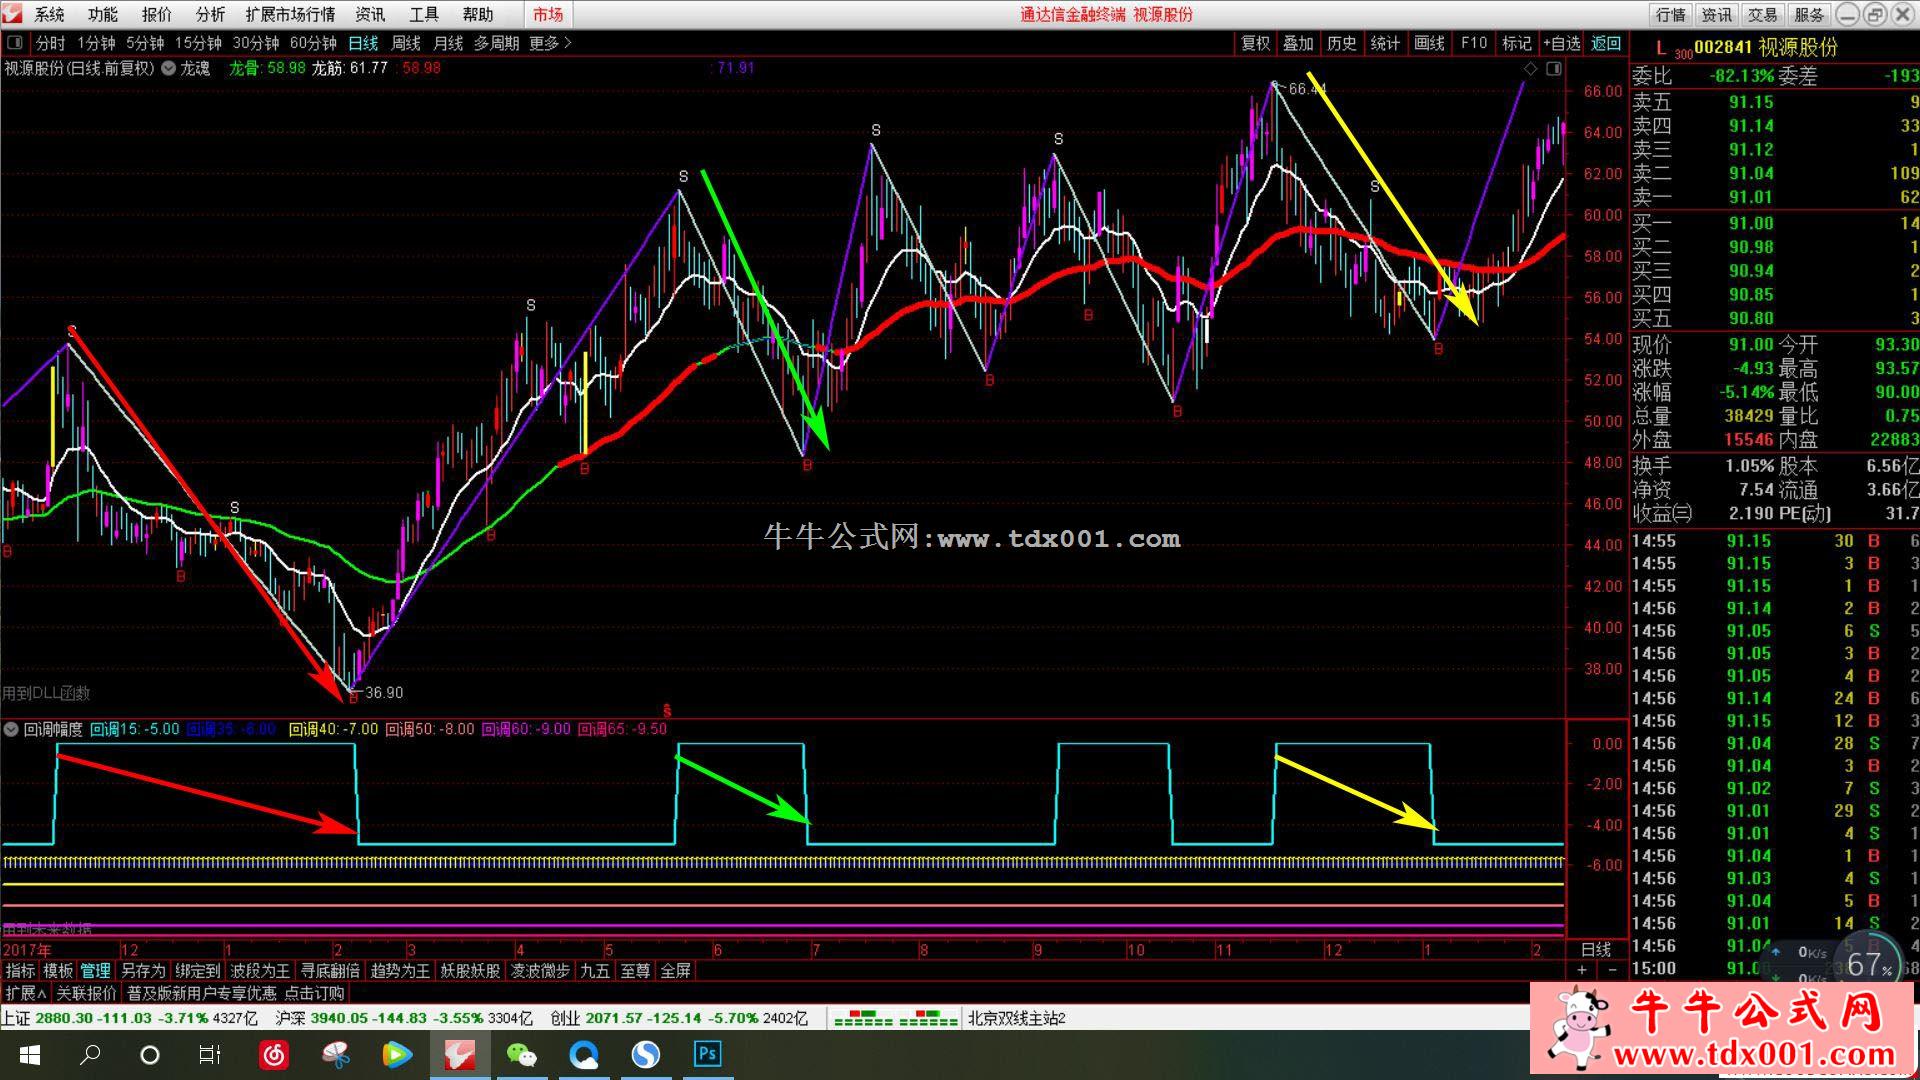1920x1080 pixels.
Task: Open Photoshop from taskbar
Action: click(707, 1055)
